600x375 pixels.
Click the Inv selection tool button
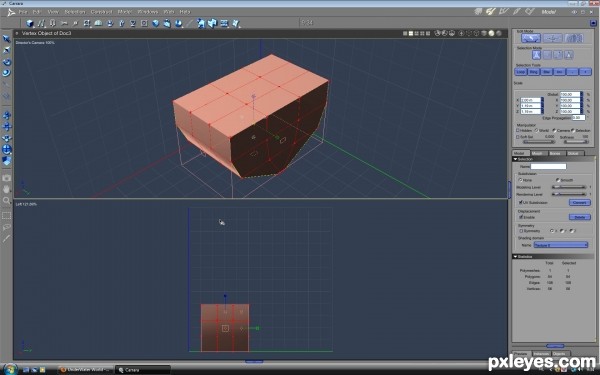click(x=559, y=72)
